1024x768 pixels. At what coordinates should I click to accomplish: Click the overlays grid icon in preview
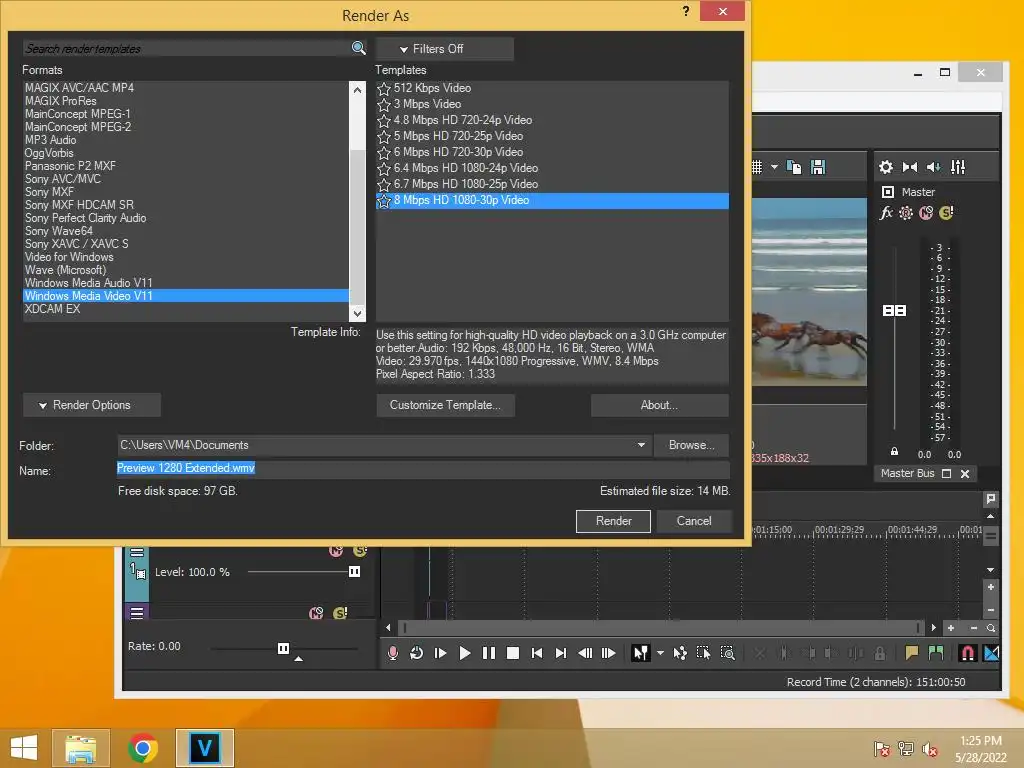(758, 167)
